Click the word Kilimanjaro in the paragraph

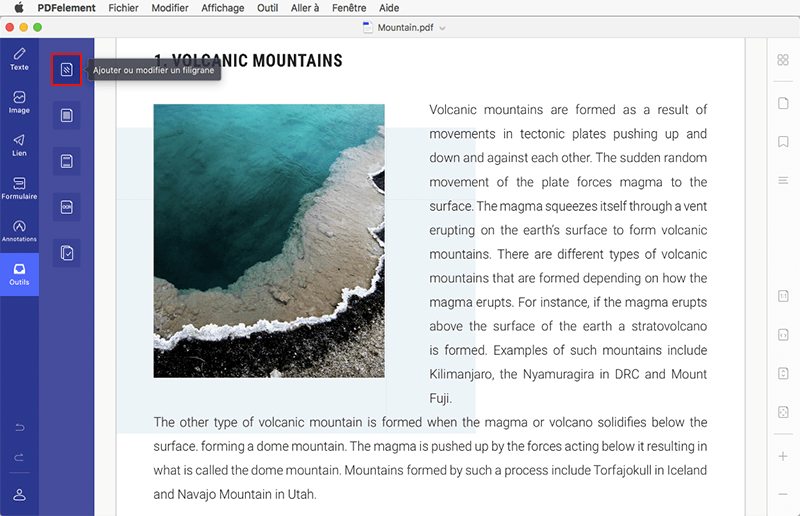(461, 374)
